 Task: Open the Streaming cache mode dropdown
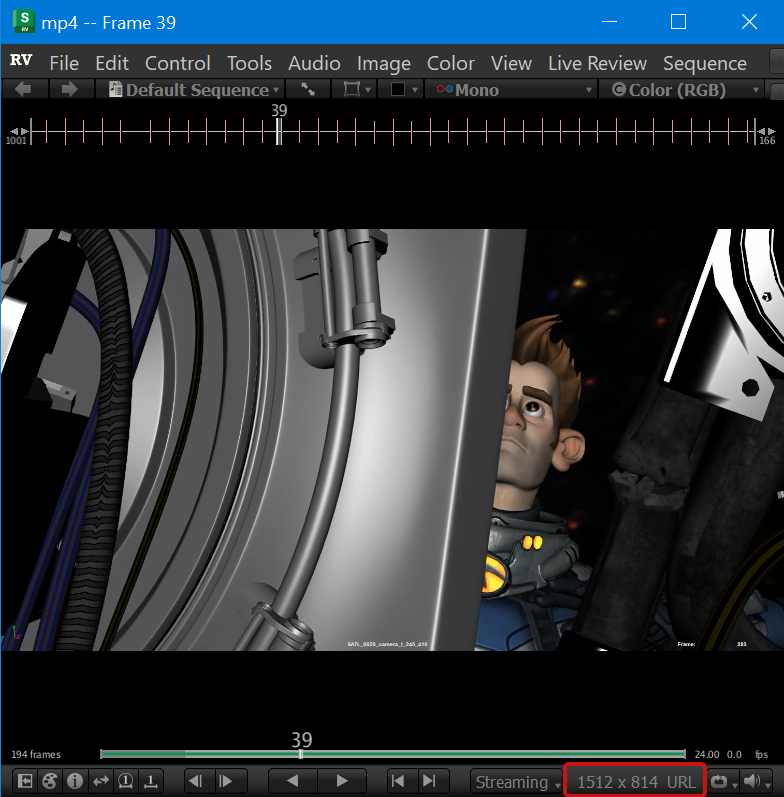point(516,782)
